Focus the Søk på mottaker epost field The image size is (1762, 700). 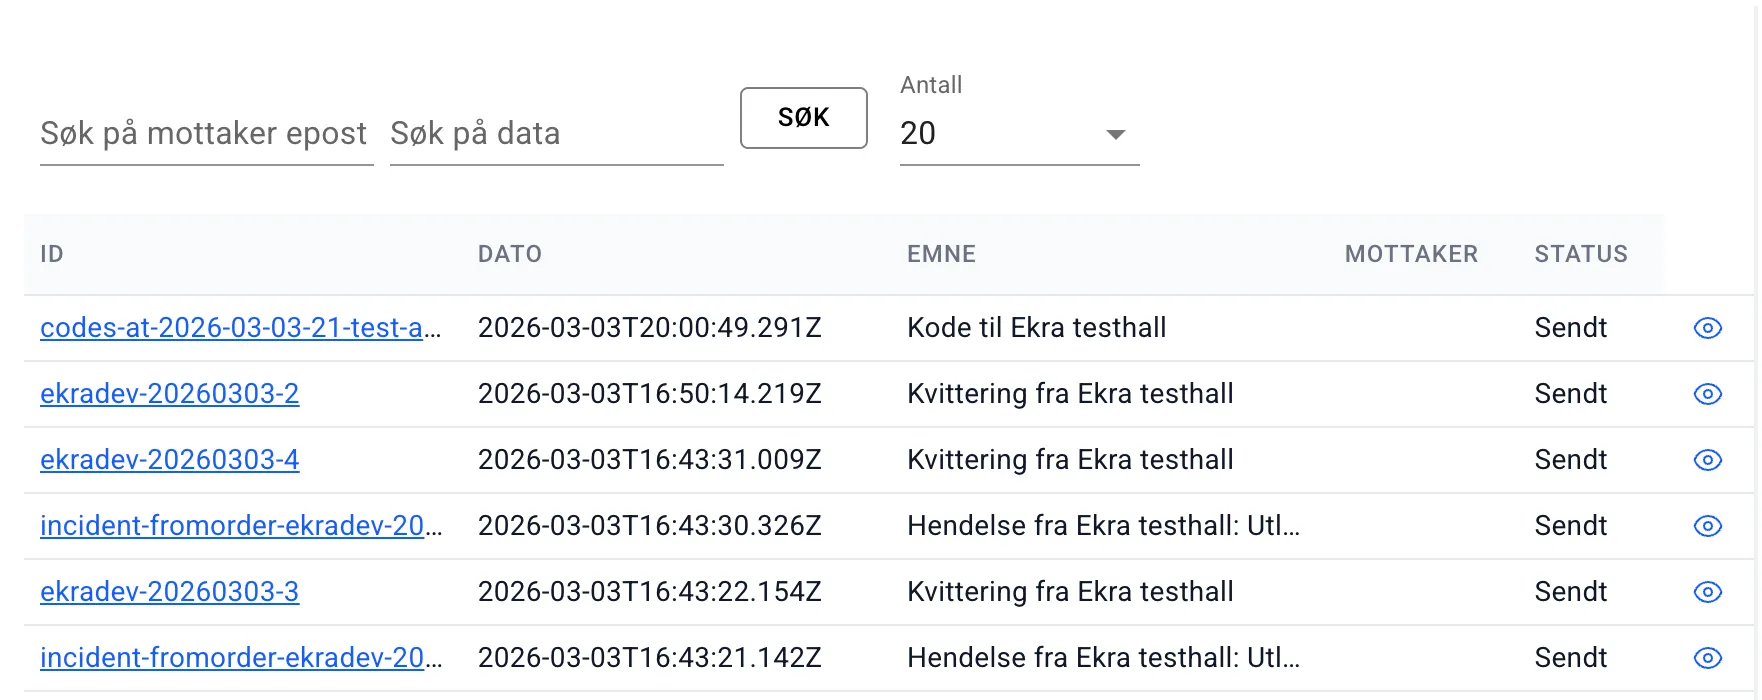[206, 134]
